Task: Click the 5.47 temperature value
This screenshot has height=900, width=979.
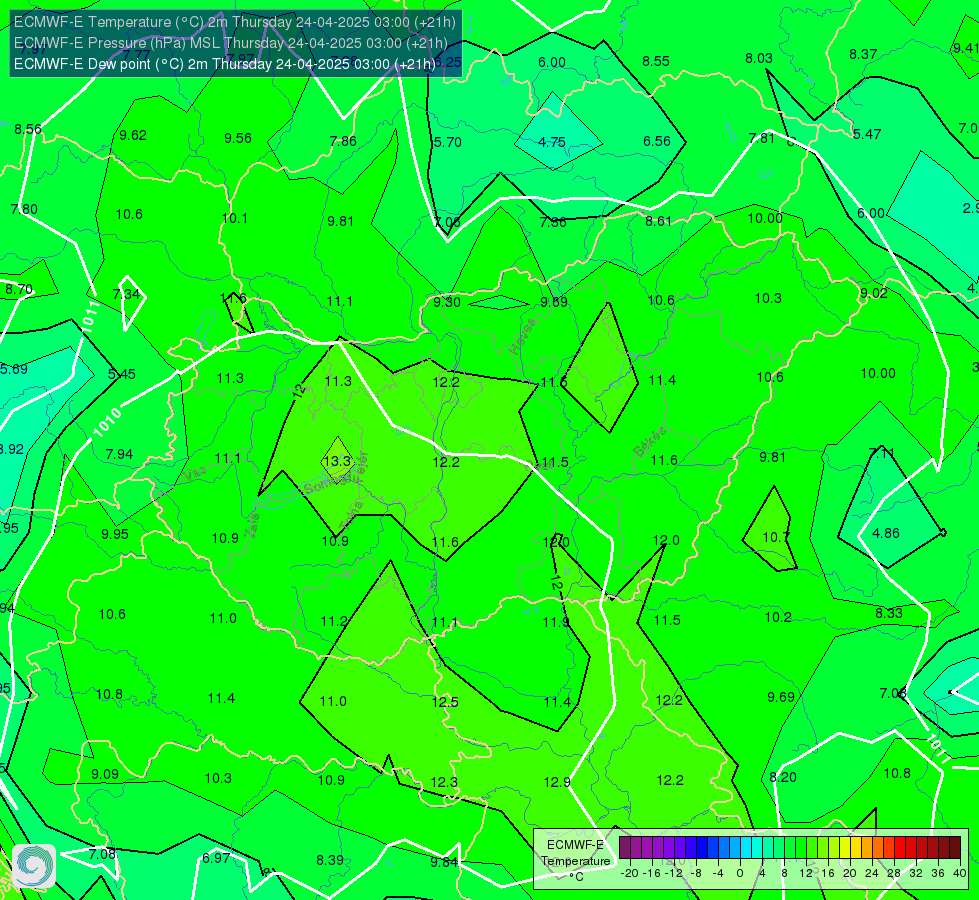Action: (x=867, y=134)
